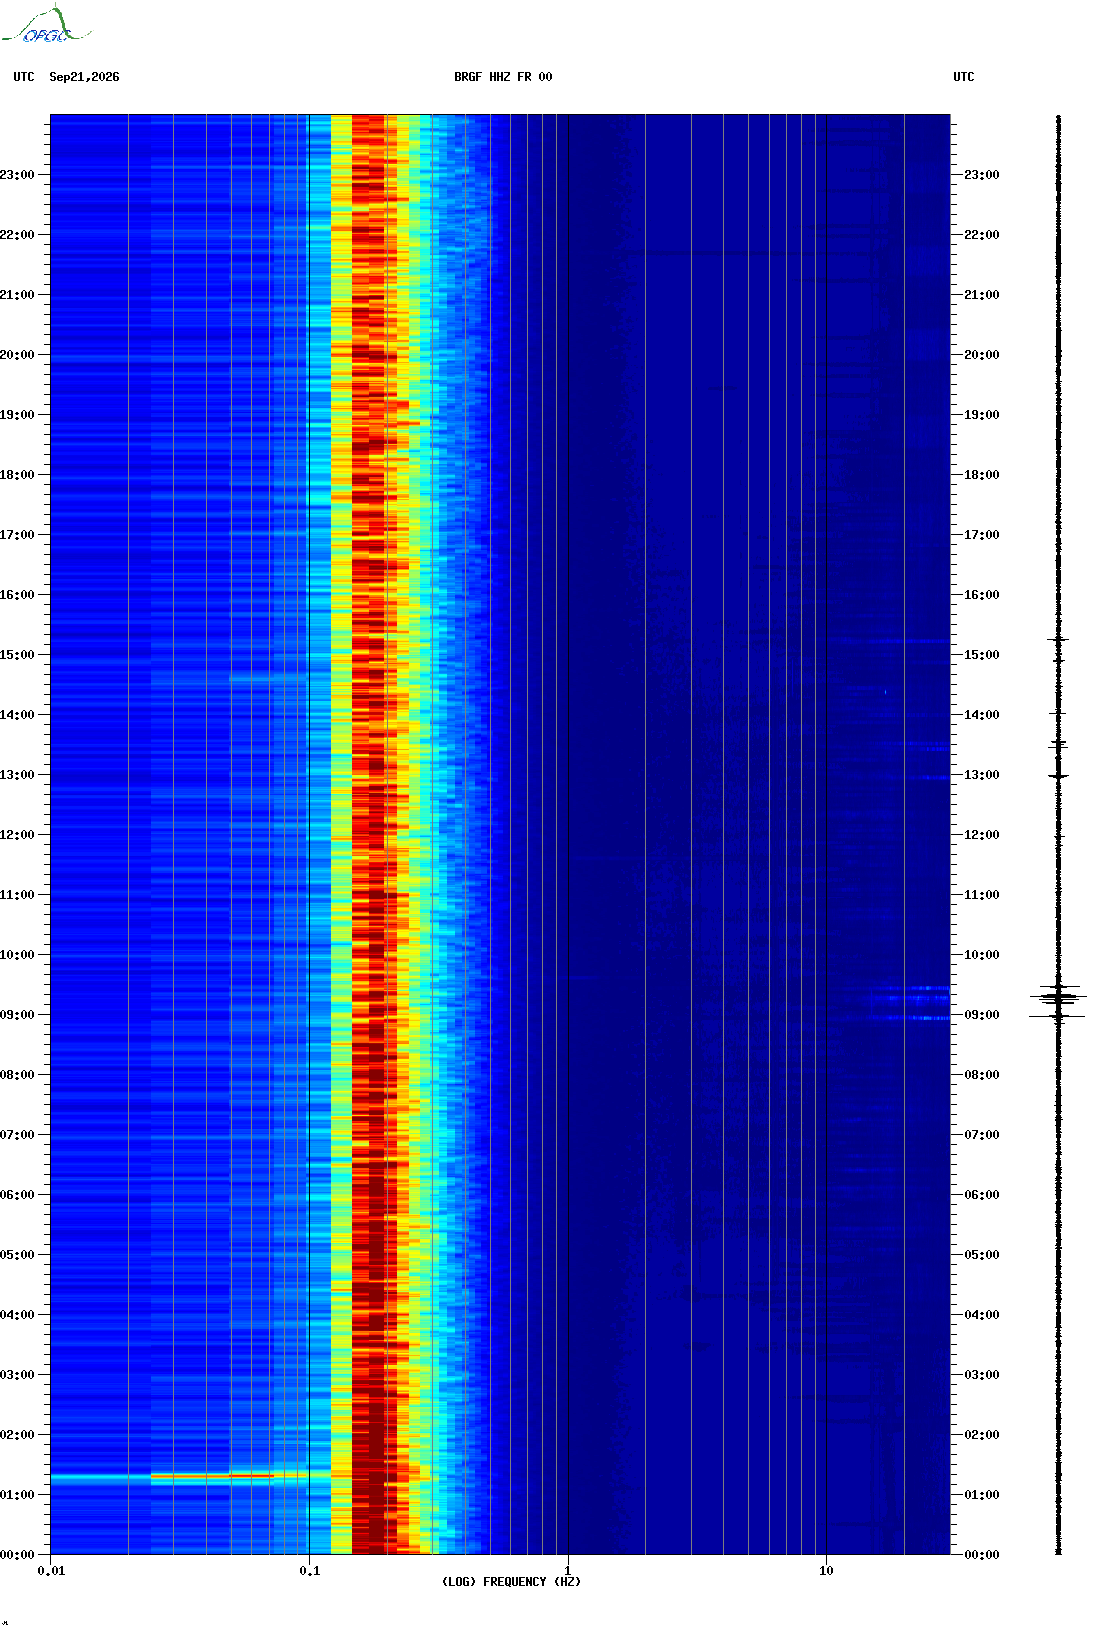This screenshot has width=1102, height=1634.
Task: Click the seismogram spike near 13:00
Action: click(1058, 776)
